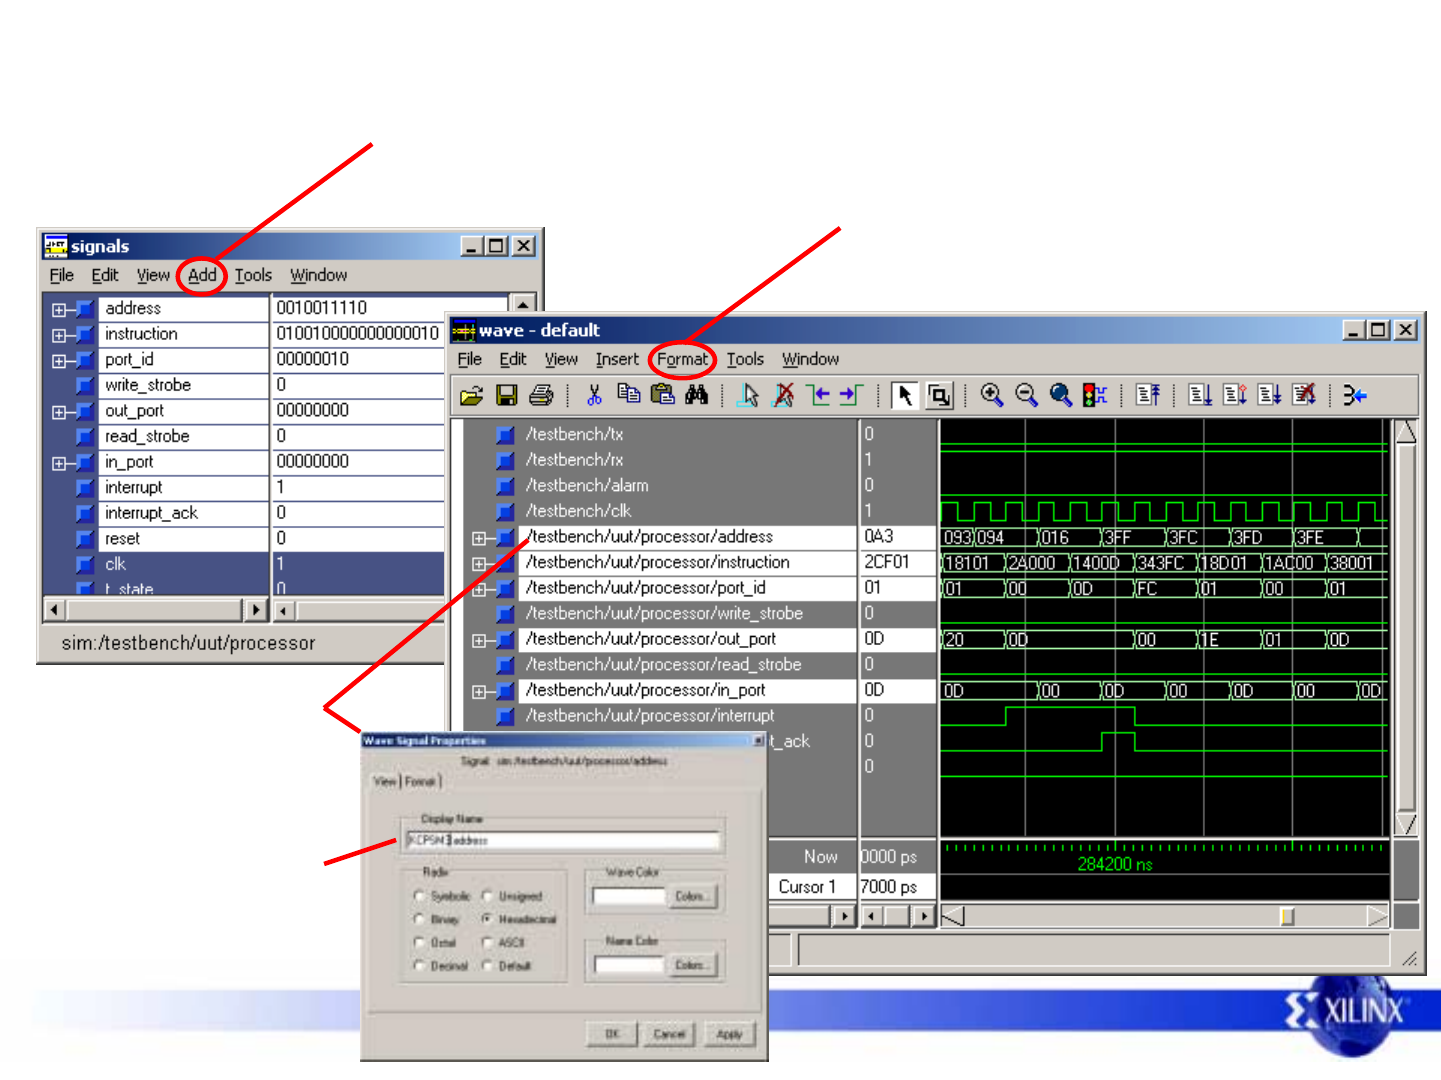Viewport: 1441px width, 1080px height.
Task: Click the Print icon in wave toolbar
Action: tap(541, 396)
